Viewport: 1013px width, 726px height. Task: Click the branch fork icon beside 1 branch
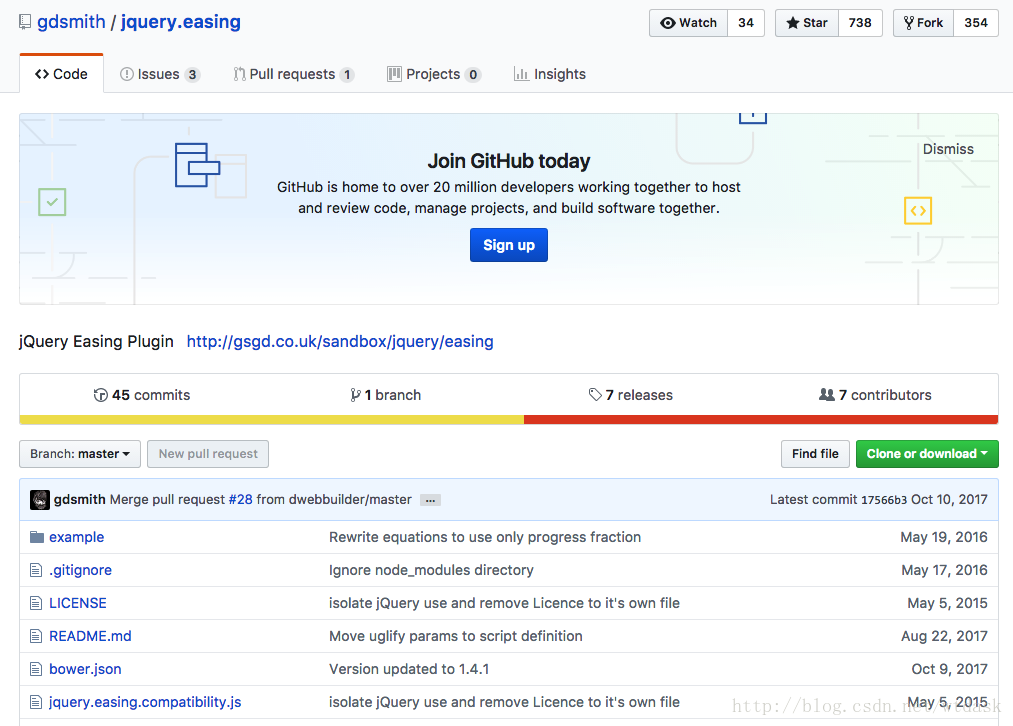tap(355, 395)
